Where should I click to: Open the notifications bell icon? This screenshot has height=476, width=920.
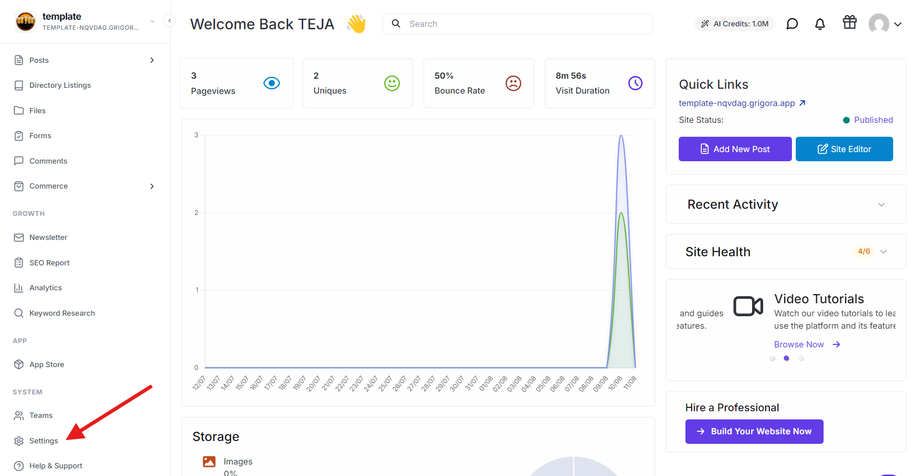pyautogui.click(x=820, y=24)
